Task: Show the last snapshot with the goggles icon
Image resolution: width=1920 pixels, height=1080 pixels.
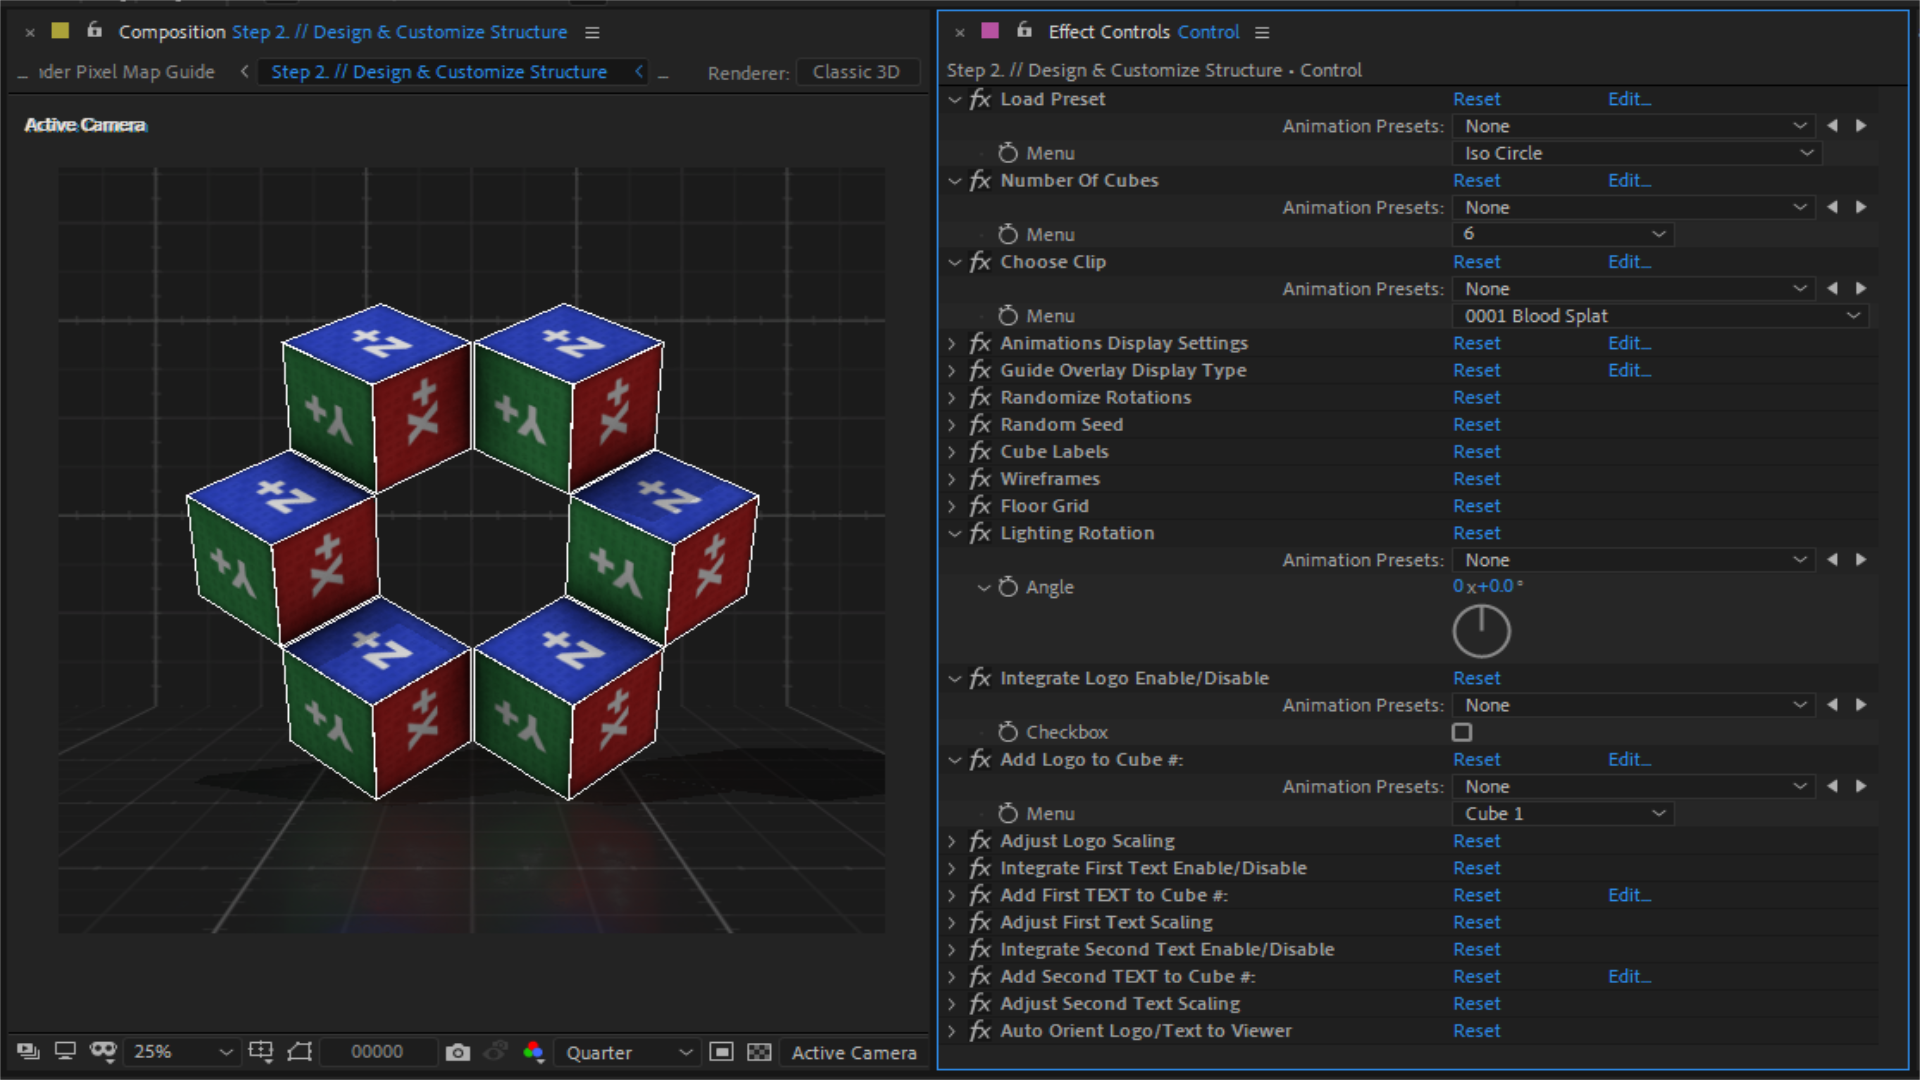Action: 495,1052
